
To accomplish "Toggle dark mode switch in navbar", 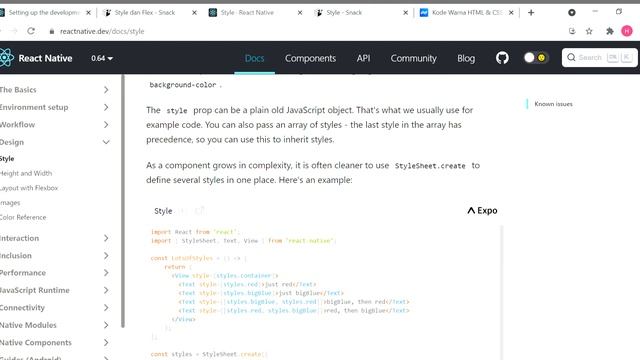I will coord(535,58).
